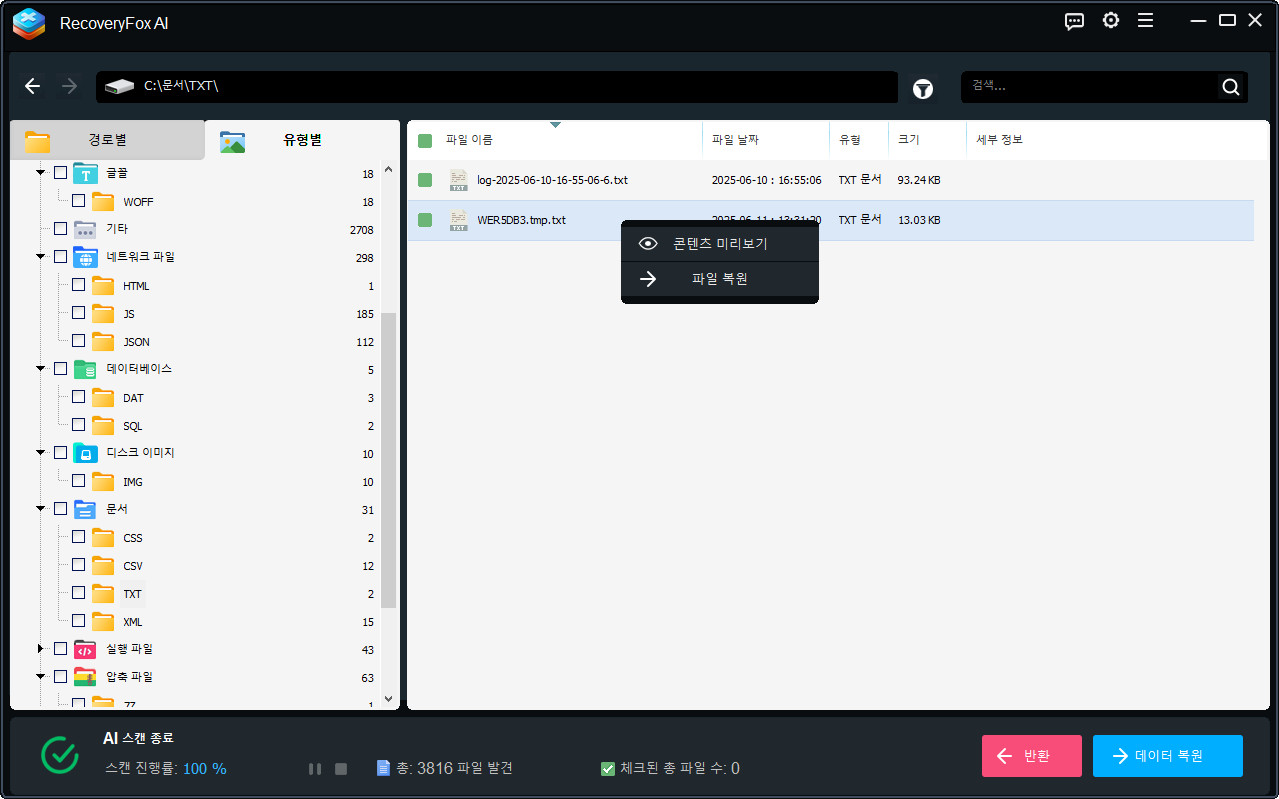Click the stop scan square icon
The image size is (1279, 799).
341,769
